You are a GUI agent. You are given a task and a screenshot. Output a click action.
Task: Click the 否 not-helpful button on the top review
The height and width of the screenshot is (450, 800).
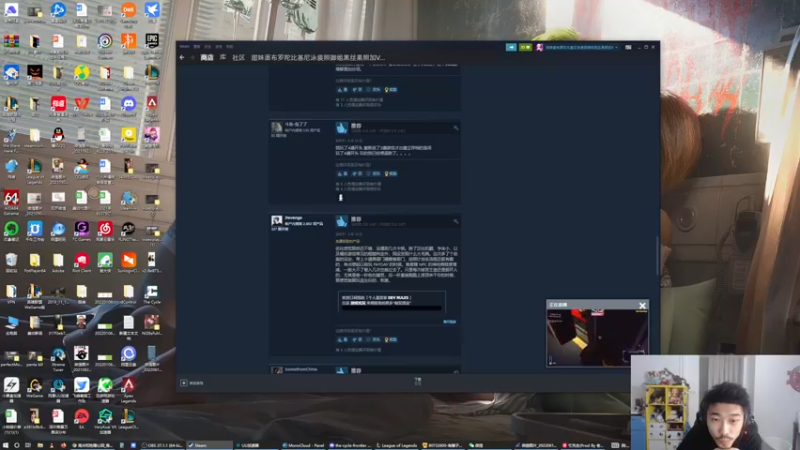coord(357,89)
